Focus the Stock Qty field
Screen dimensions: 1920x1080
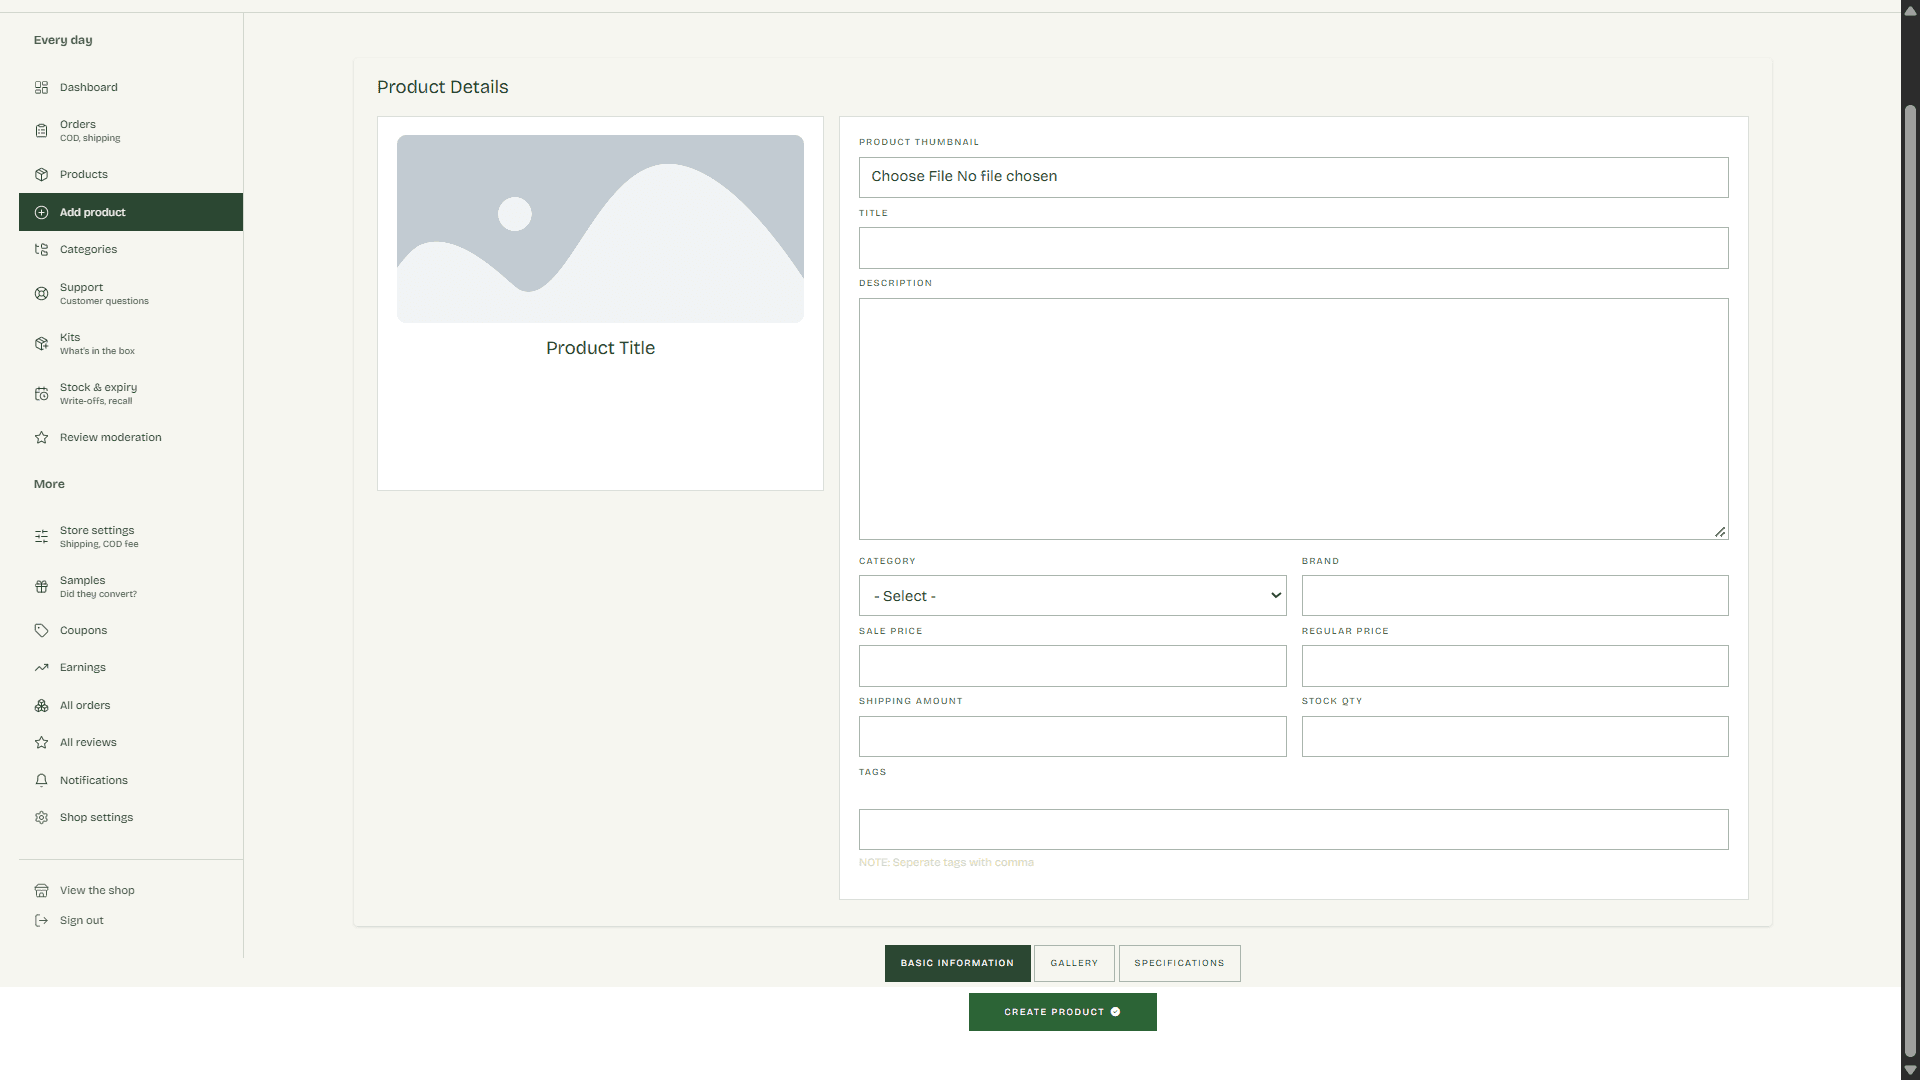pos(1514,736)
